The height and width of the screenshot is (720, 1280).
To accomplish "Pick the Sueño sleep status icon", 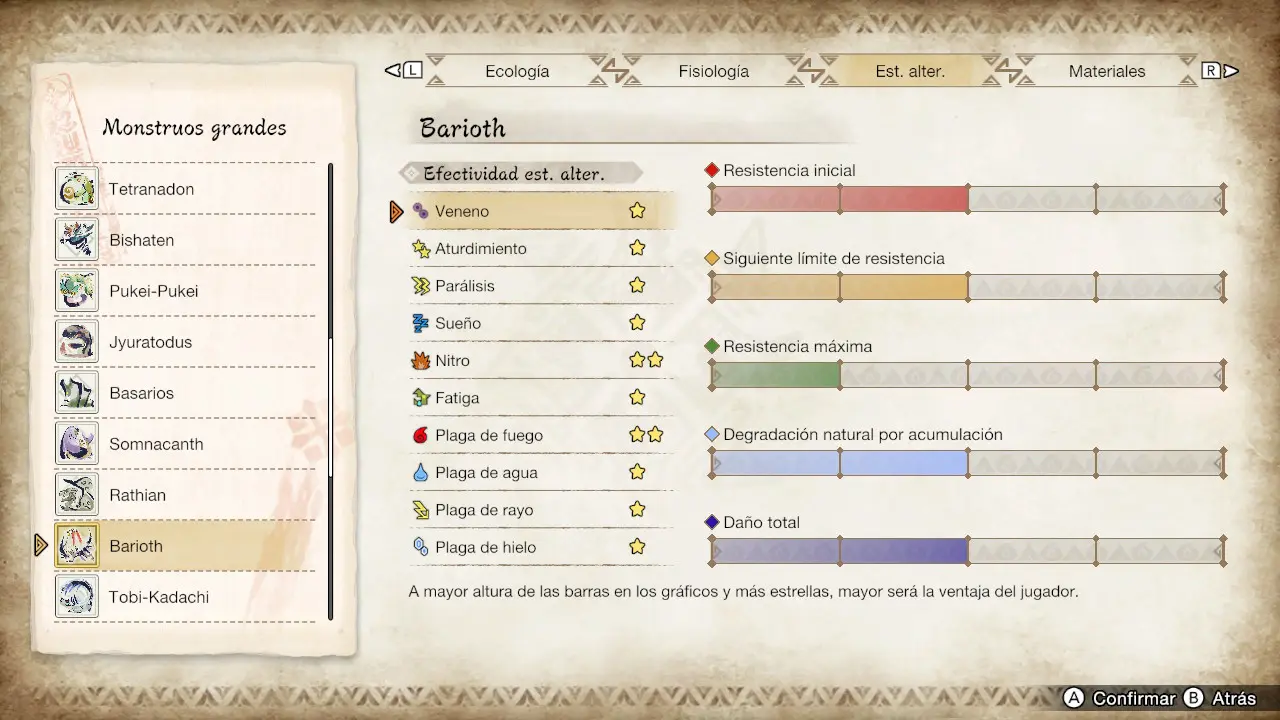I will click(421, 323).
